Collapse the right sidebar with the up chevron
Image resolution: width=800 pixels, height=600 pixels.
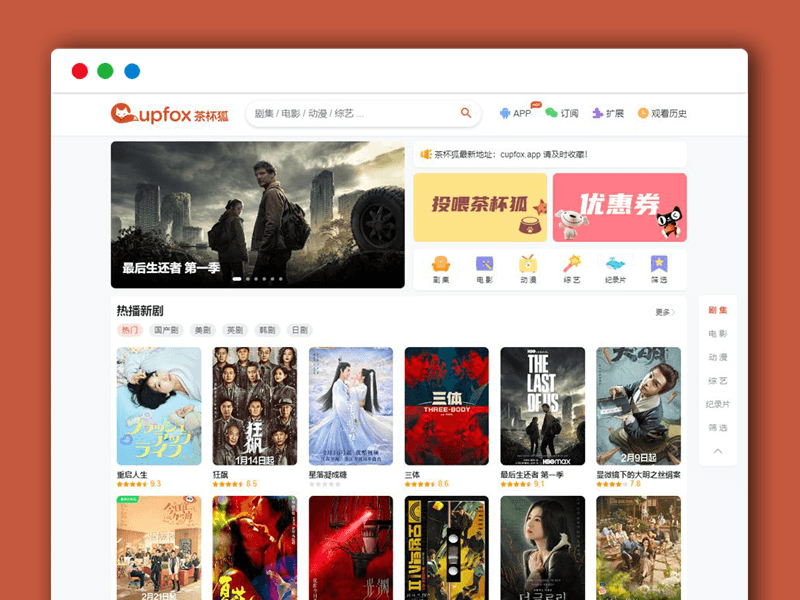716,451
